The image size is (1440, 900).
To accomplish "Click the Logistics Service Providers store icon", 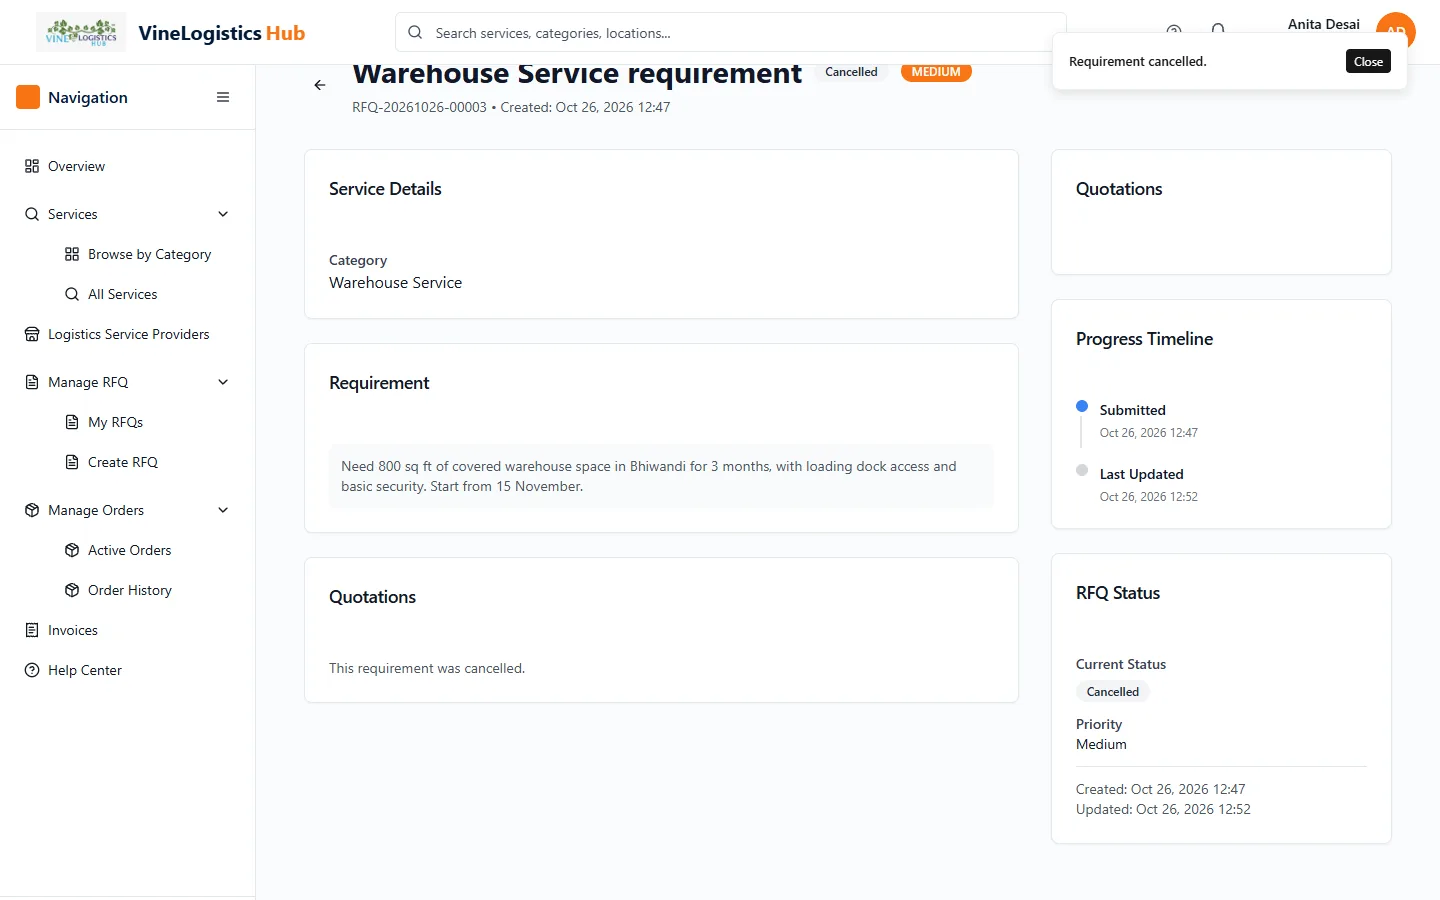I will tap(32, 334).
